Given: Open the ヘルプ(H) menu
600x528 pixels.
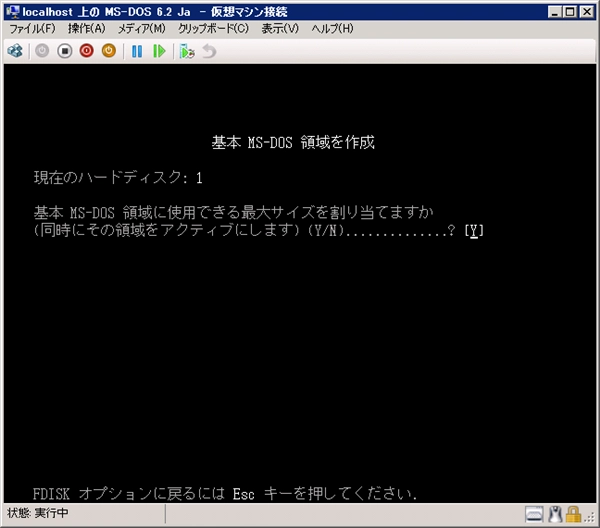Looking at the screenshot, I should 332,29.
